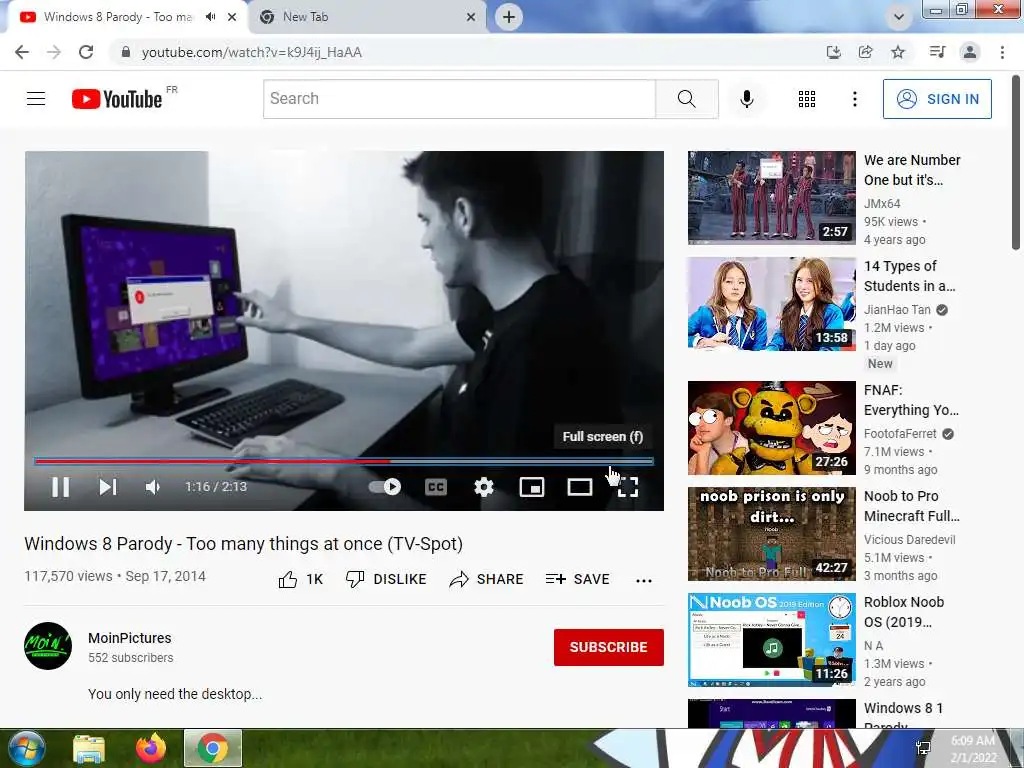
Task: Open Chrome three-dot menu
Action: tap(1002, 52)
